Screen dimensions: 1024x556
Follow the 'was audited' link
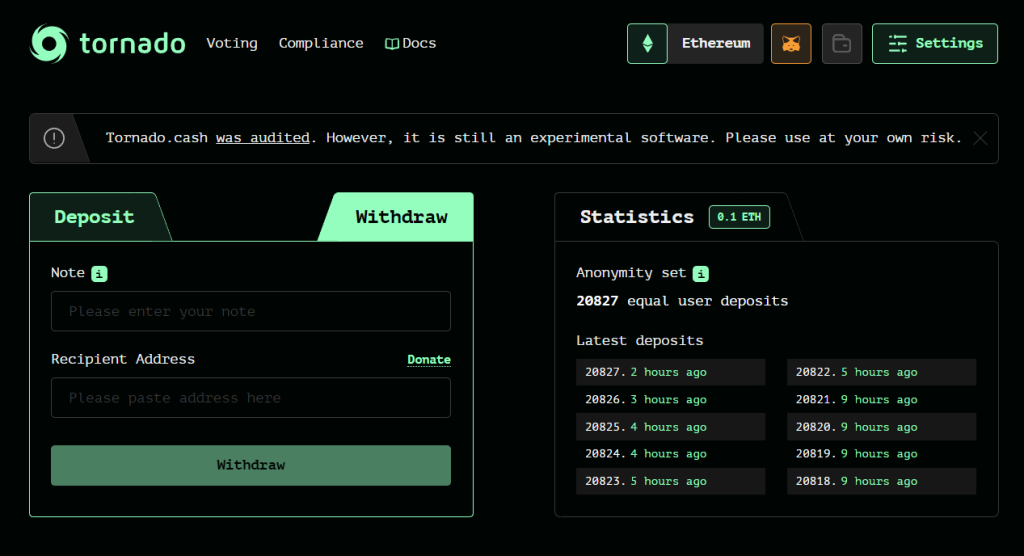263,138
